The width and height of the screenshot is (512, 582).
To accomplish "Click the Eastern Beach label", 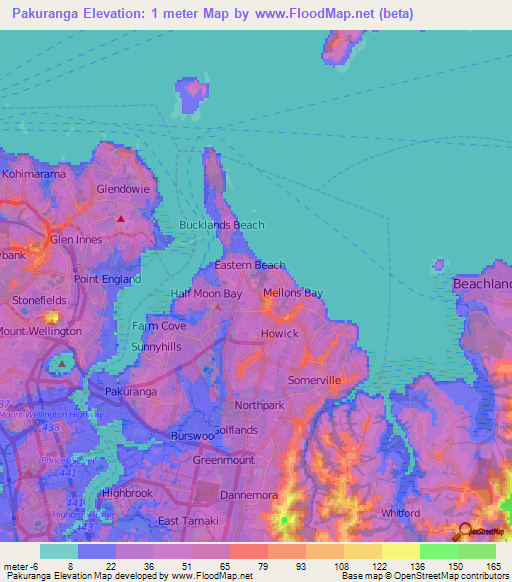I will tap(250, 265).
